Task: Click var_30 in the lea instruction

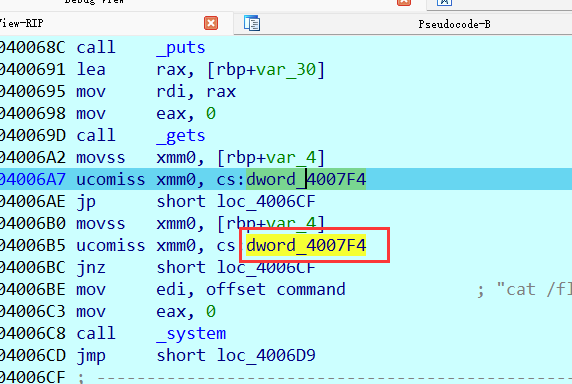Action: point(286,69)
